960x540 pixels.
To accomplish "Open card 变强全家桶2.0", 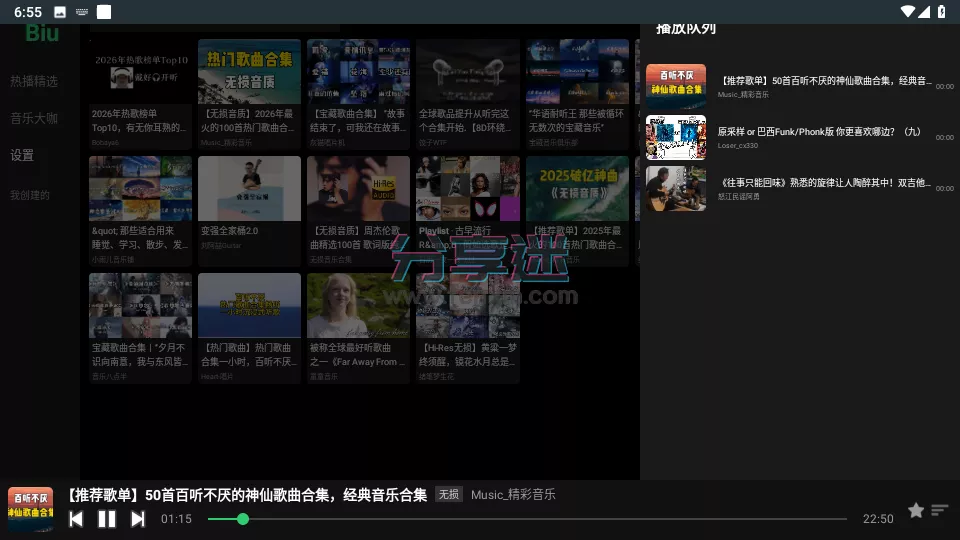I will [x=249, y=211].
